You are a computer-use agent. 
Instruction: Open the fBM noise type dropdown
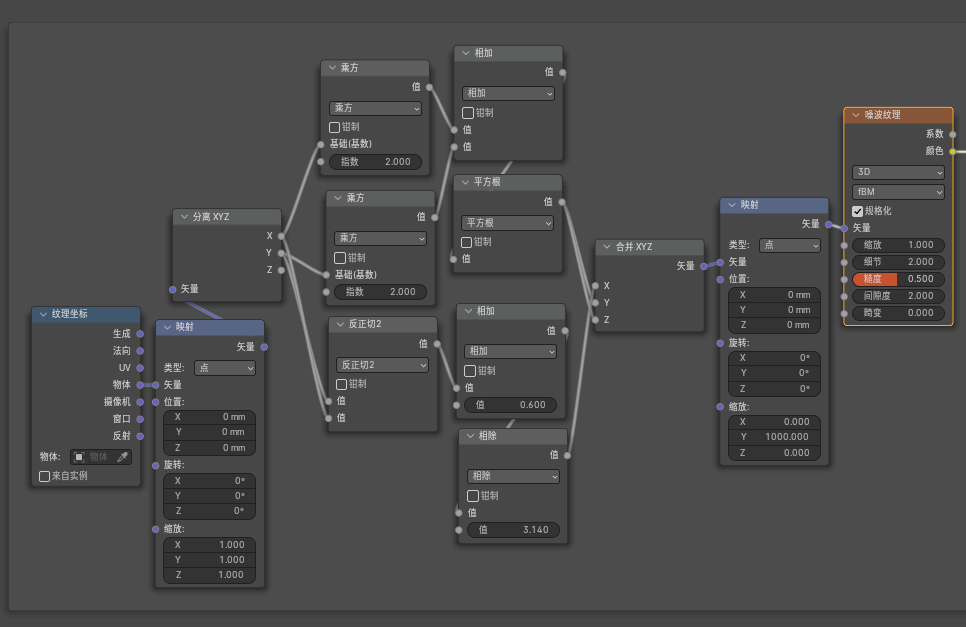[x=897, y=191]
